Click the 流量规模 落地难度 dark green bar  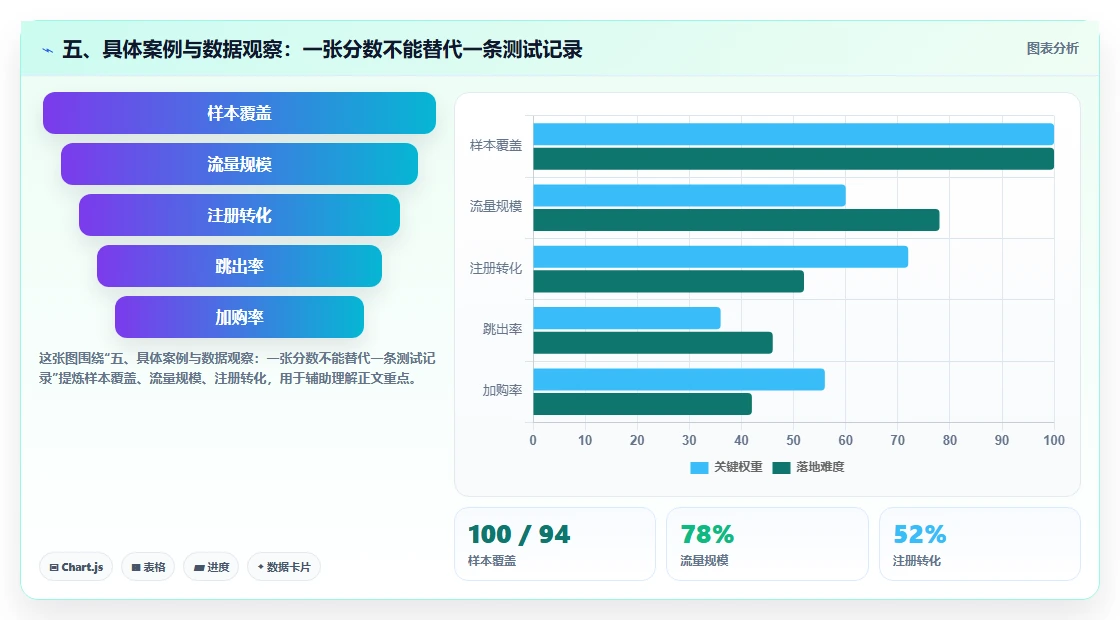[x=736, y=220]
